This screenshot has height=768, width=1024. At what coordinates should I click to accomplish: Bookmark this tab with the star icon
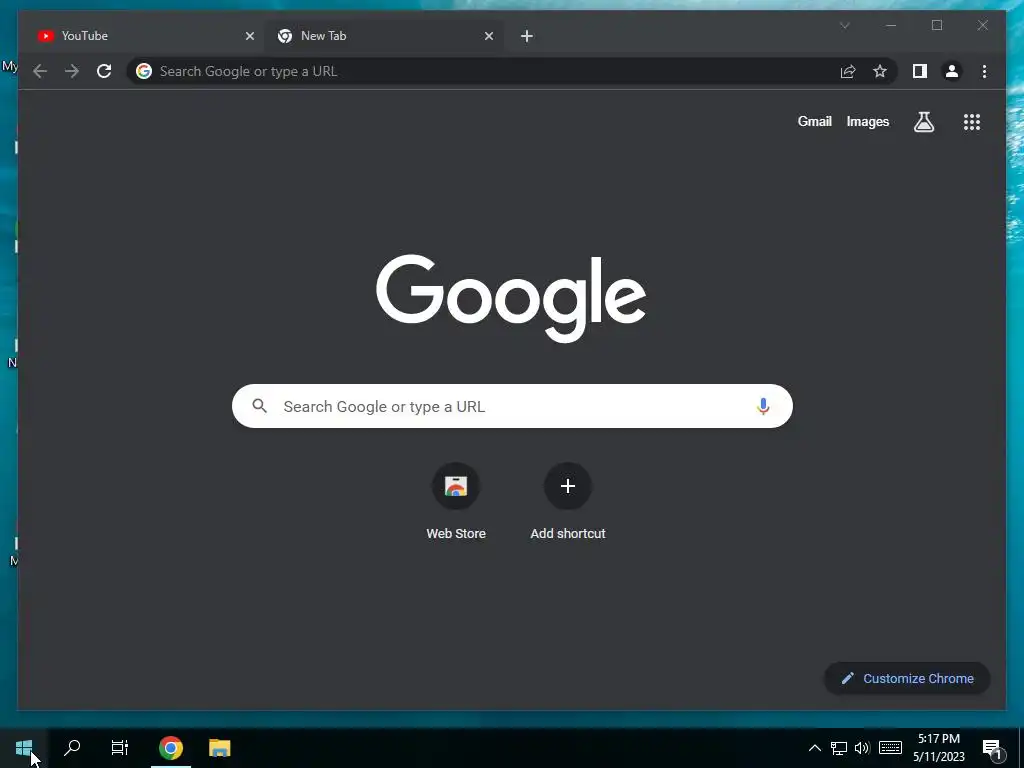(880, 71)
